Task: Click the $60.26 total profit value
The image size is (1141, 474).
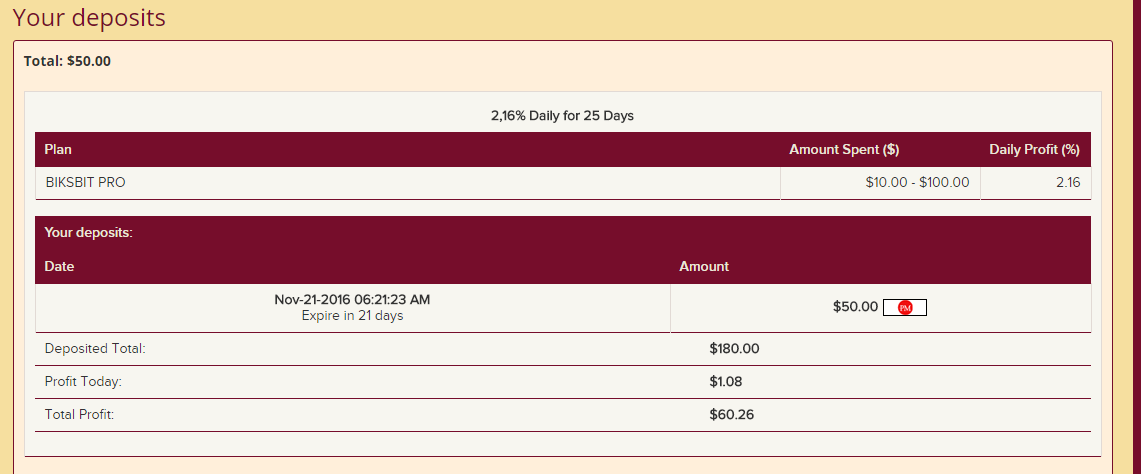Action: 730,414
